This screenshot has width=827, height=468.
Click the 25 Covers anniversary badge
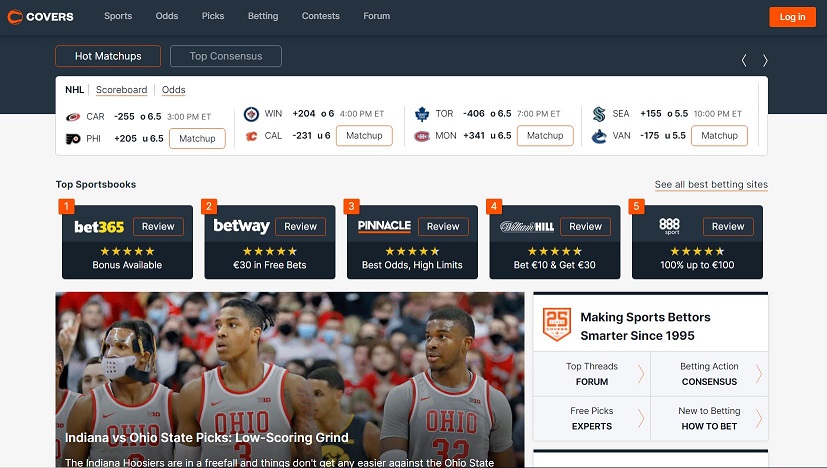[x=557, y=324]
